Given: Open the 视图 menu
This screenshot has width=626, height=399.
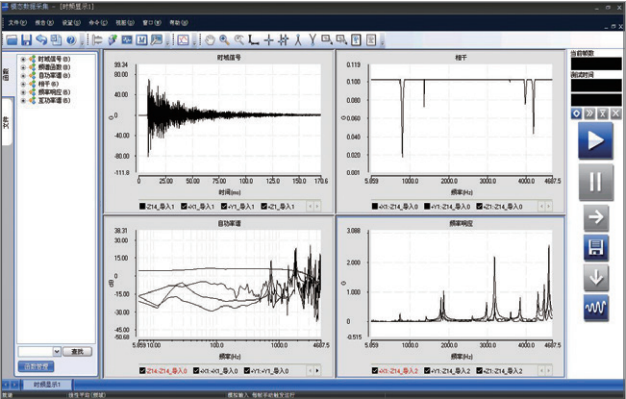Looking at the screenshot, I should click(x=125, y=23).
